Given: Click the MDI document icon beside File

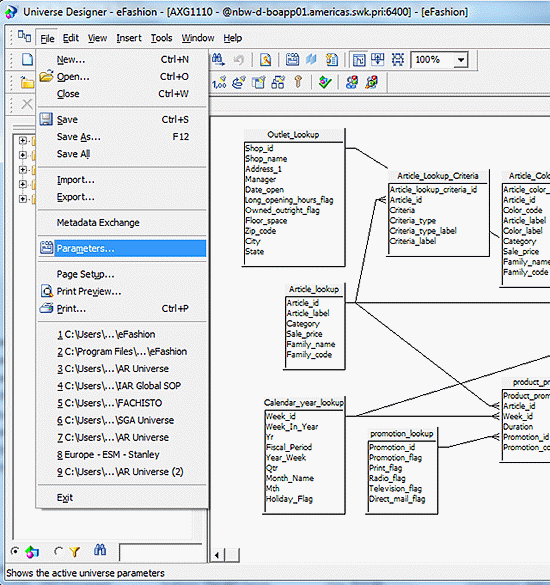Looking at the screenshot, I should point(24,37).
